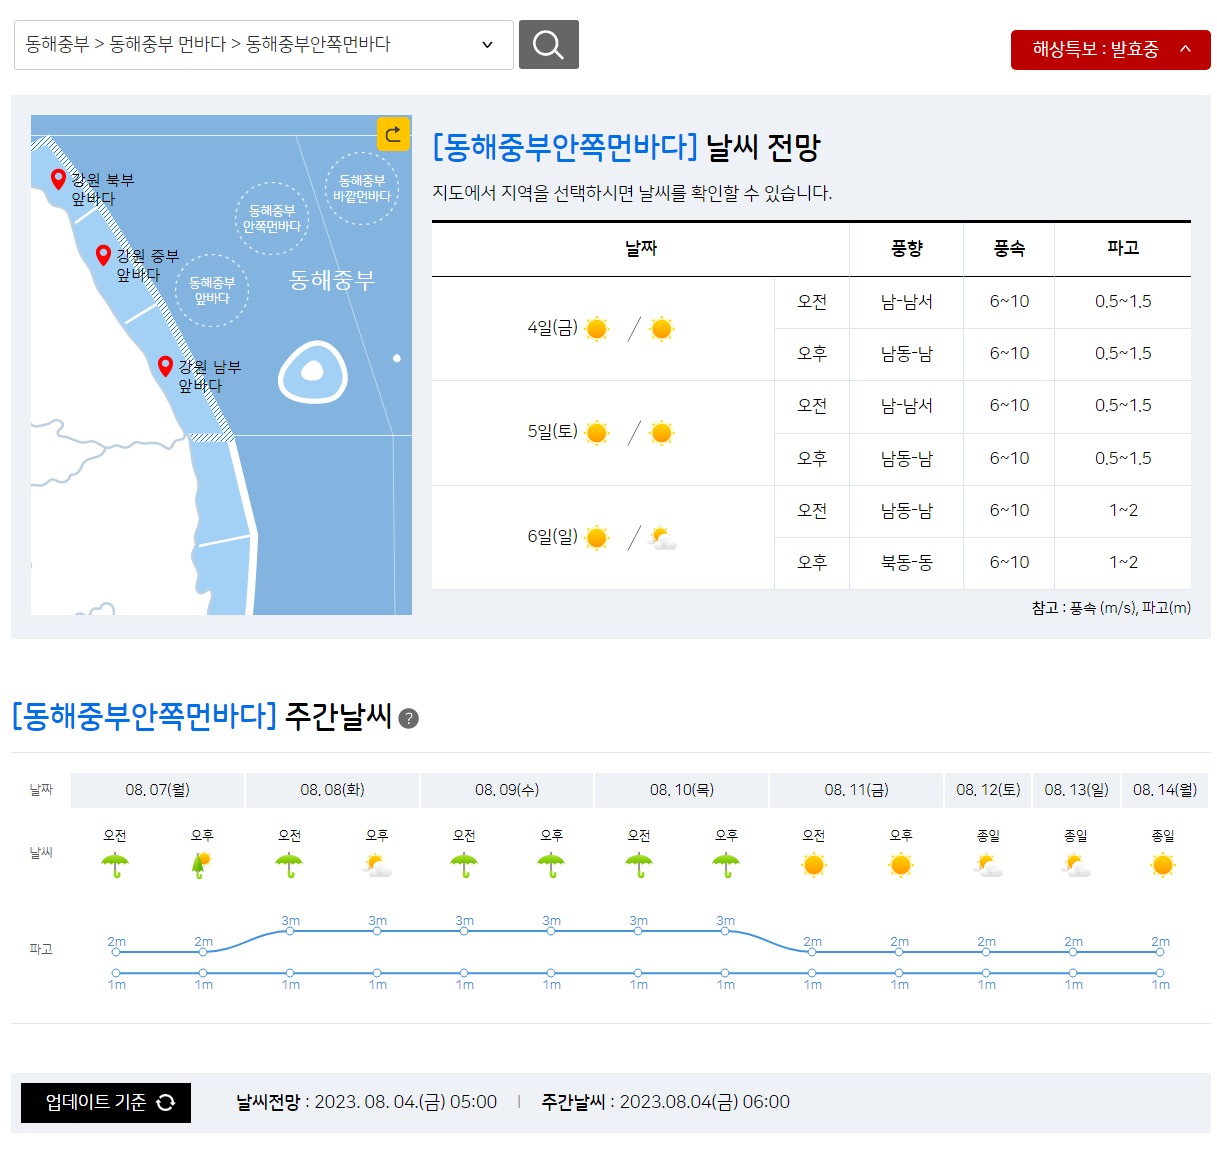Choose 동해중부 앞바다 circle on map

[x=212, y=290]
